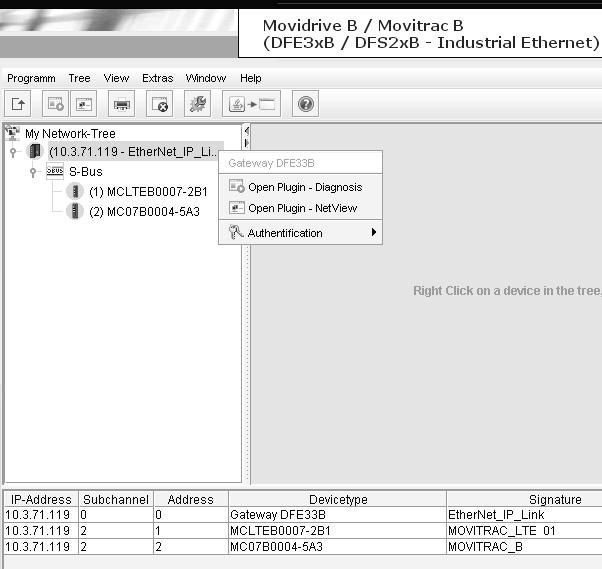The image size is (602, 569).
Task: Open the Tree menu
Action: point(79,78)
